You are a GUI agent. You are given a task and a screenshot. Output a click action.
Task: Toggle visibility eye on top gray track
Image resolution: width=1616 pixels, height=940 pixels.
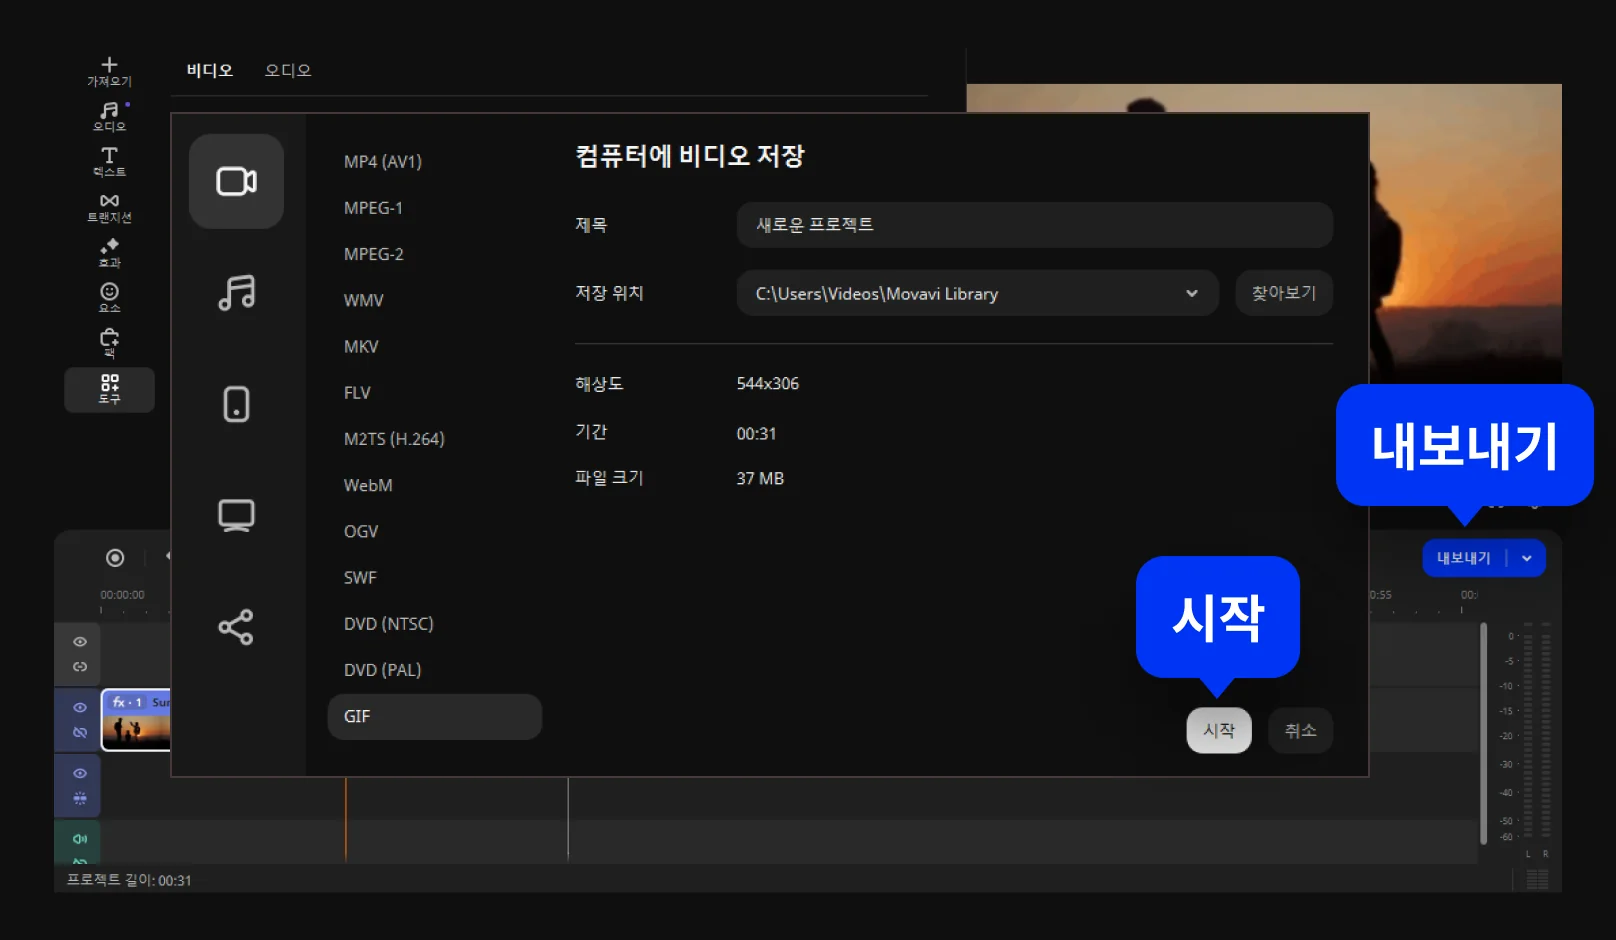(x=80, y=642)
